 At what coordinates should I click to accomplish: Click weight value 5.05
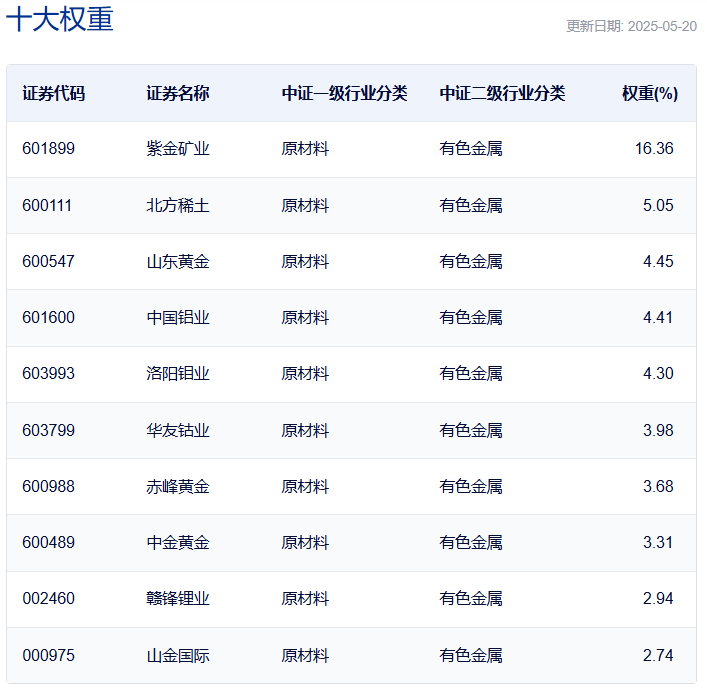click(658, 205)
